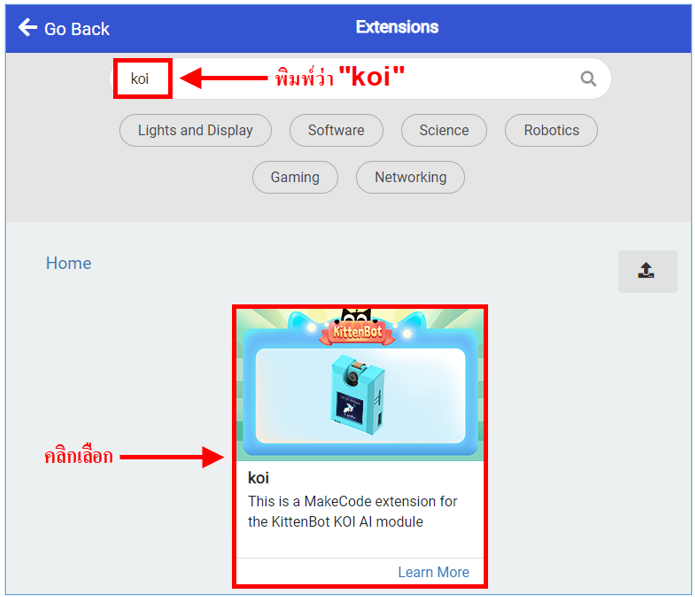Choose the Gaming category tag
Image resolution: width=695 pixels, height=597 pixels.
tap(295, 177)
